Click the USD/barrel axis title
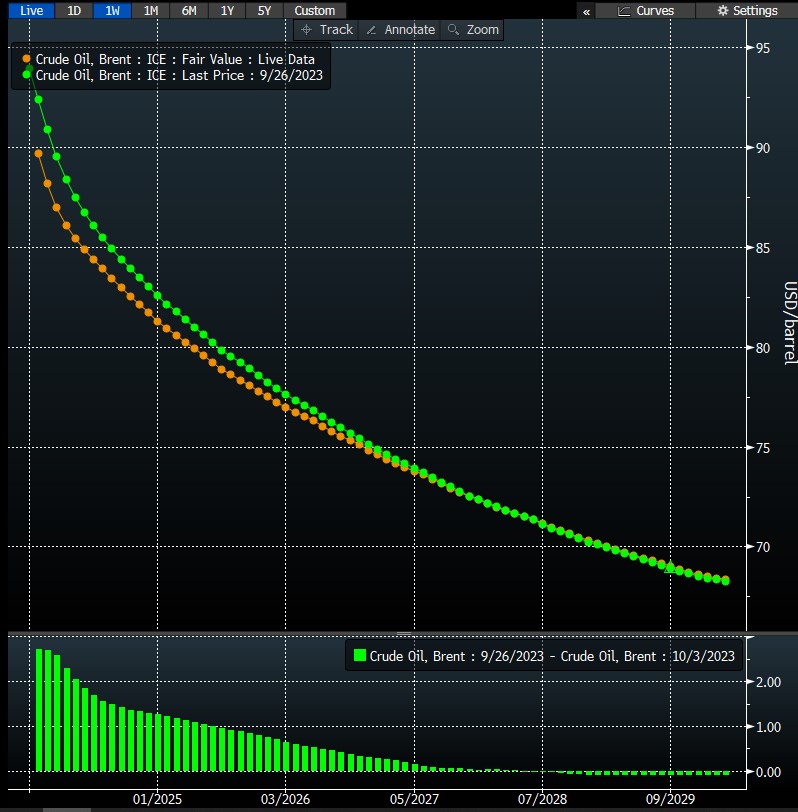 point(789,323)
